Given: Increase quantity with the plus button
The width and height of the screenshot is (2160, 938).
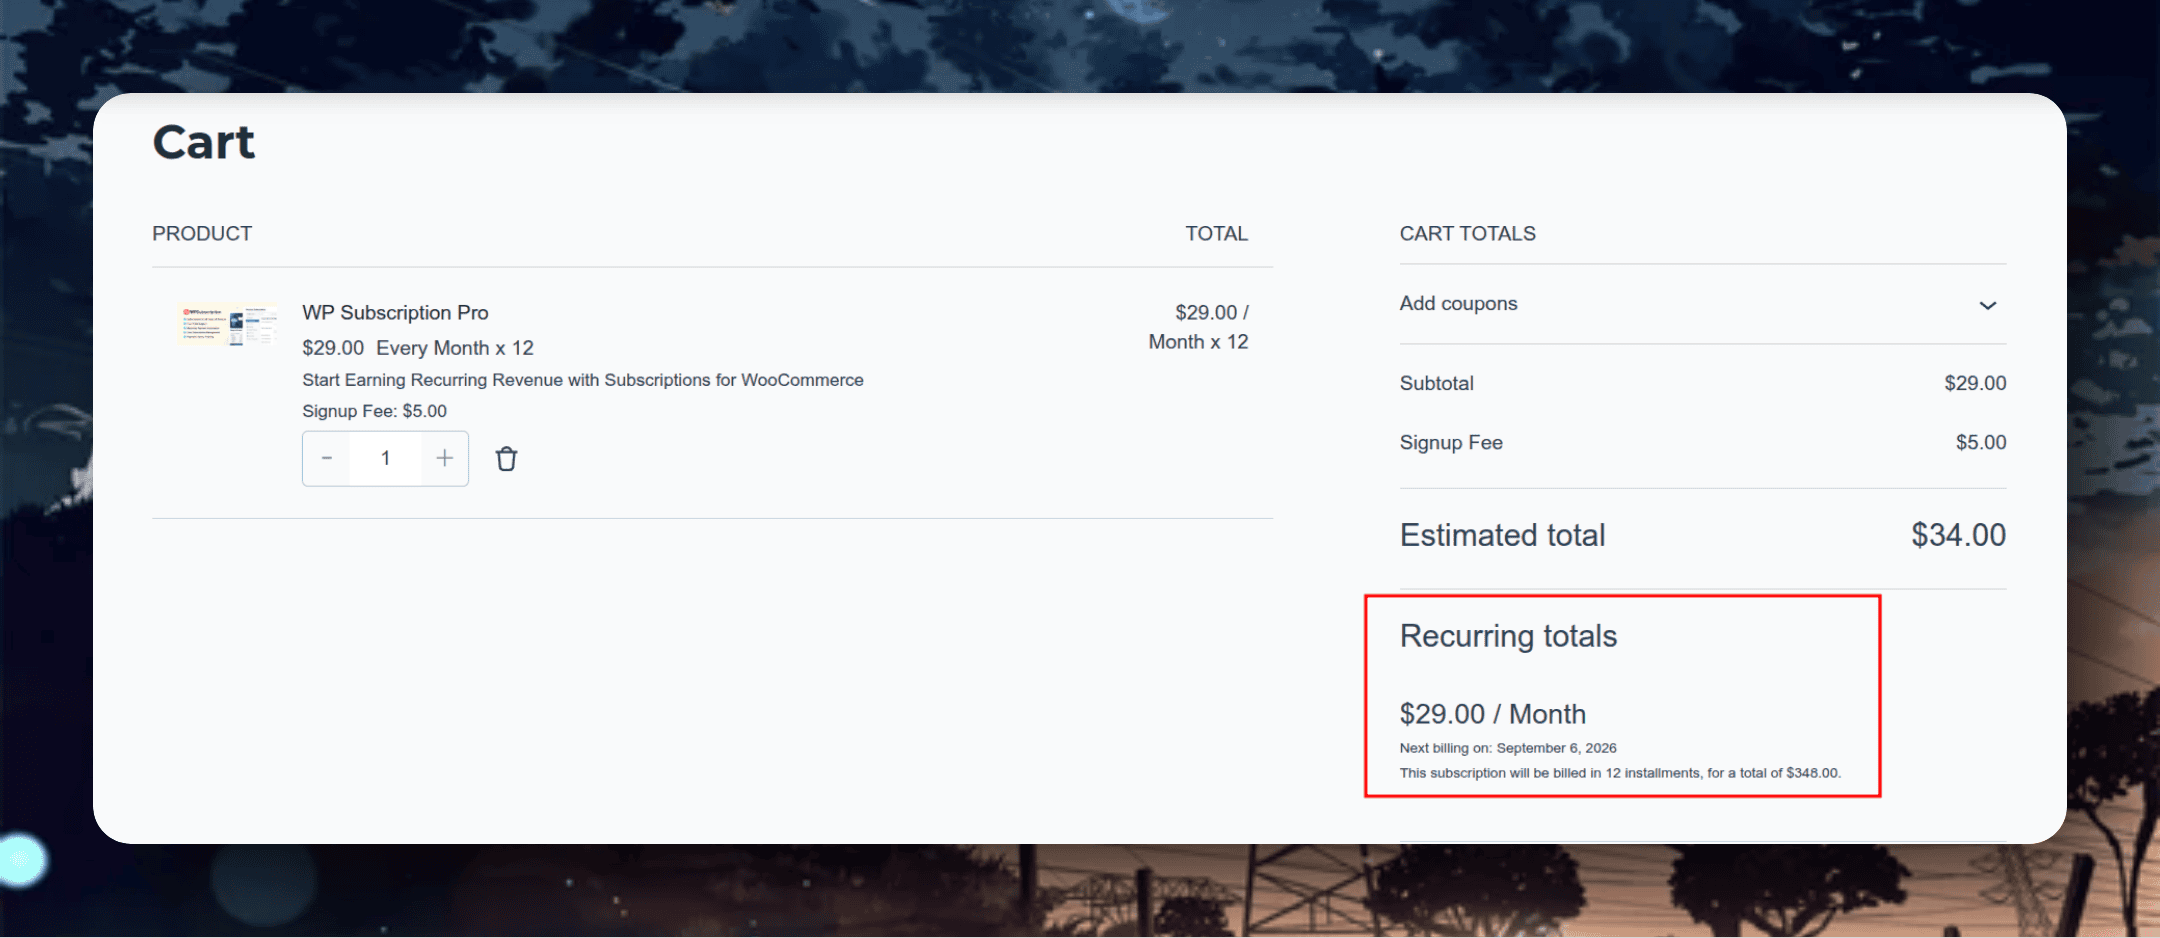Looking at the screenshot, I should click(445, 458).
